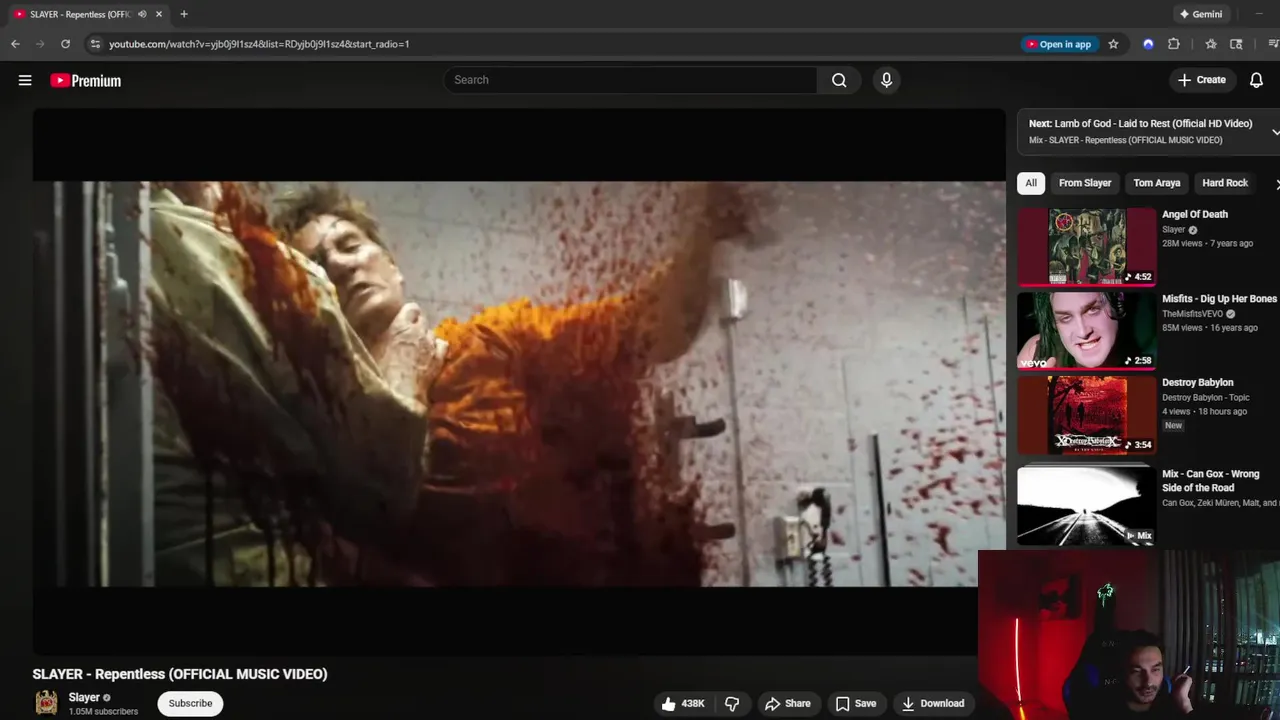Subscribe to the Slayer channel
The image size is (1280, 720).
click(x=190, y=703)
